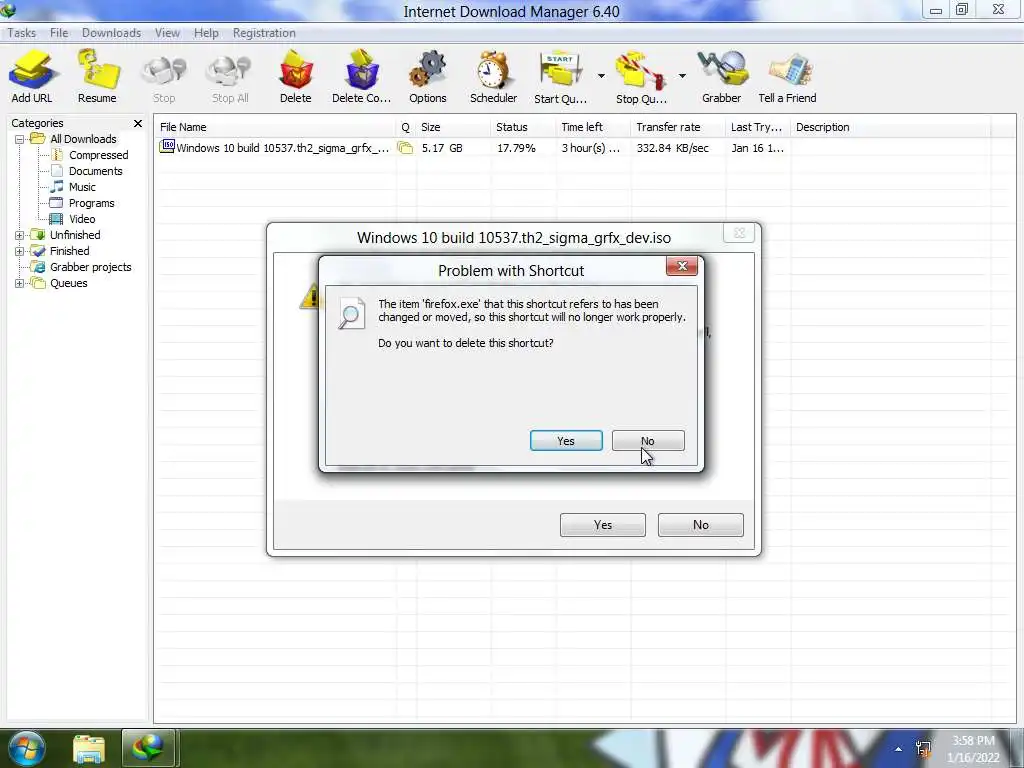
Task: Click the Stop All toolbar icon
Action: (230, 77)
